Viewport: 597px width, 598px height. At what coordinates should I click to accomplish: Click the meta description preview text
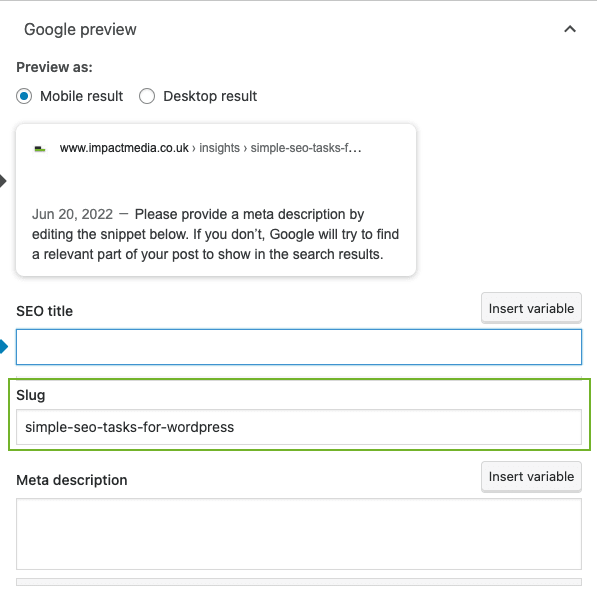(x=216, y=234)
